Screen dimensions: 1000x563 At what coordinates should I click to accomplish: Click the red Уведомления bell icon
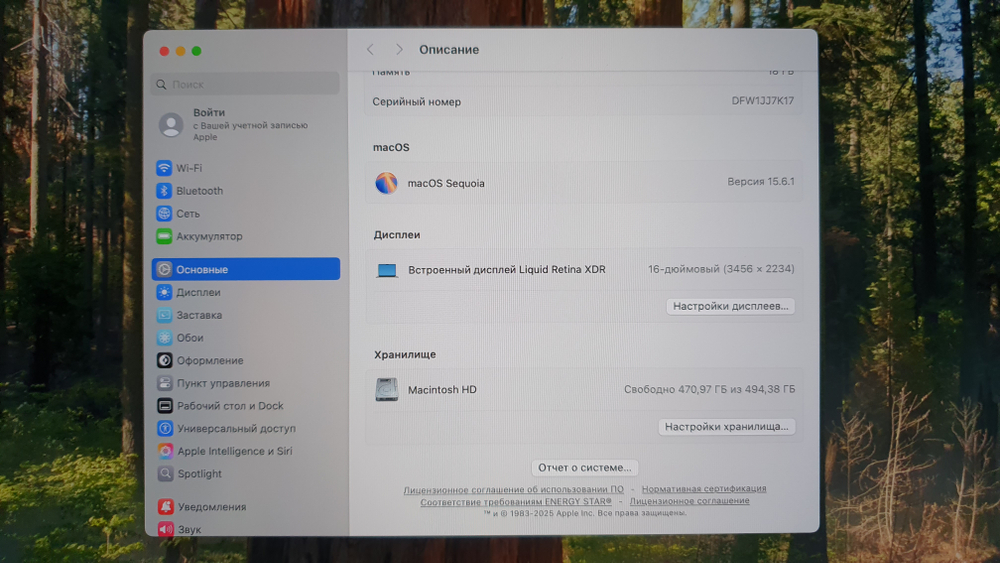(x=166, y=507)
